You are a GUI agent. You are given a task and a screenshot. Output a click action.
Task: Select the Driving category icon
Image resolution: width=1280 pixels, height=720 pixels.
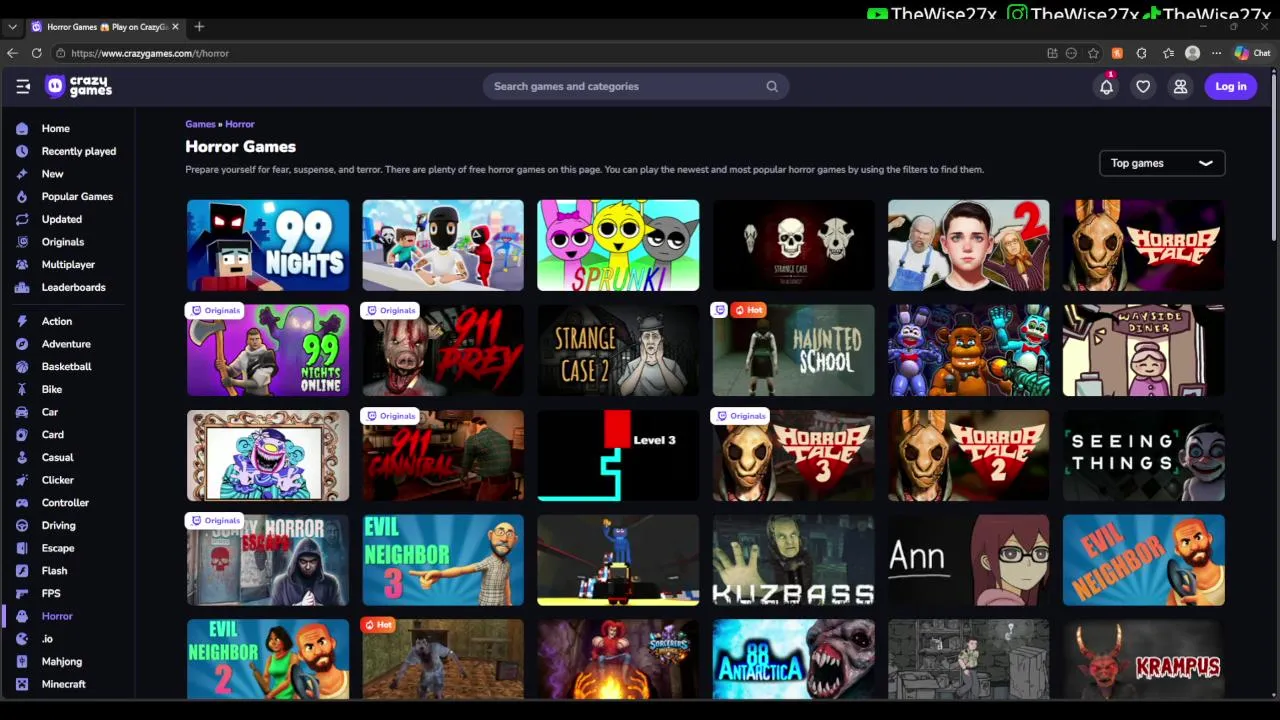(22, 525)
